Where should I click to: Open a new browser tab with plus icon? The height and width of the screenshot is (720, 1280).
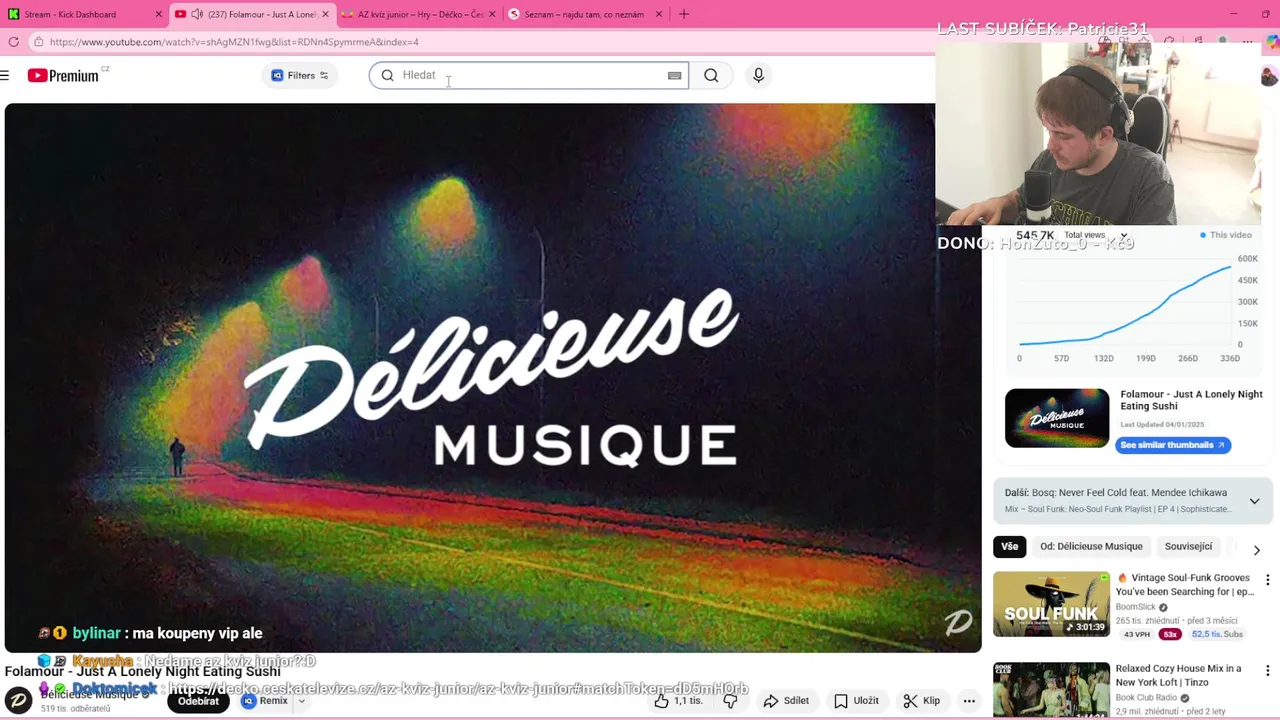[x=684, y=14]
